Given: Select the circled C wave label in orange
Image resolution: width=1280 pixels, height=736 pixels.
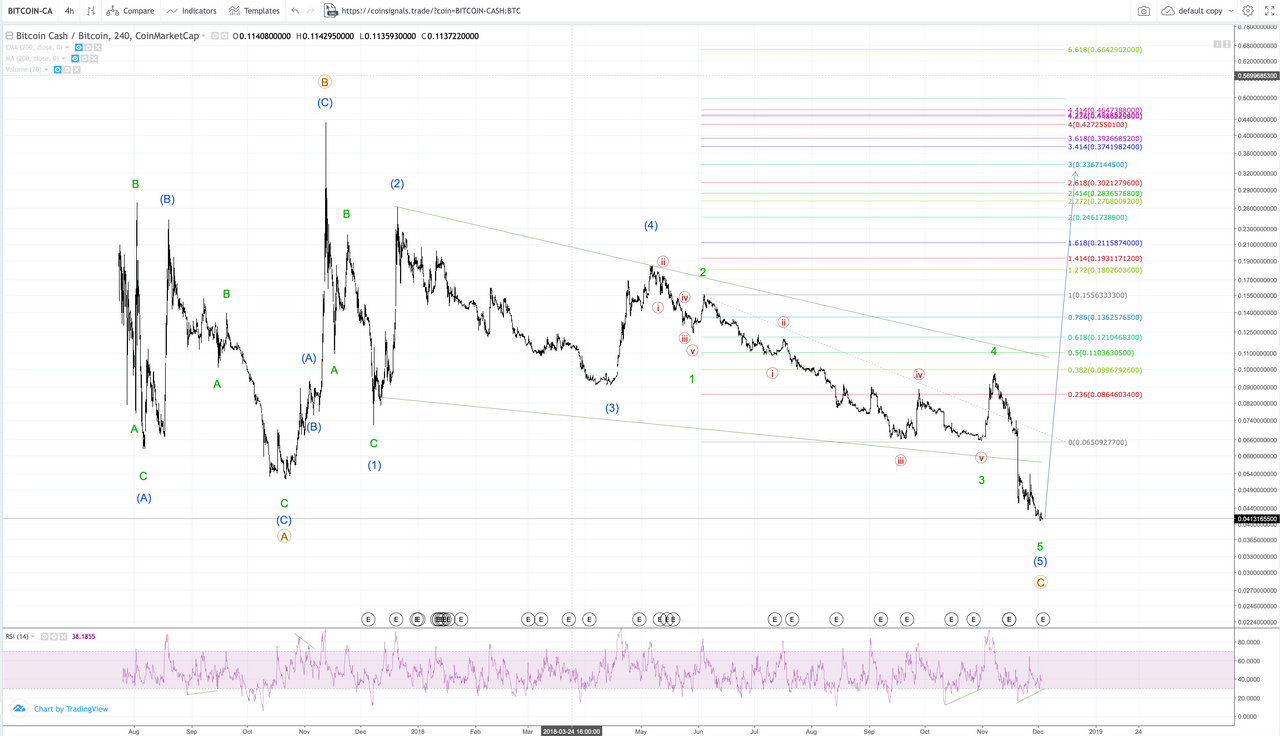Looking at the screenshot, I should pos(1041,582).
